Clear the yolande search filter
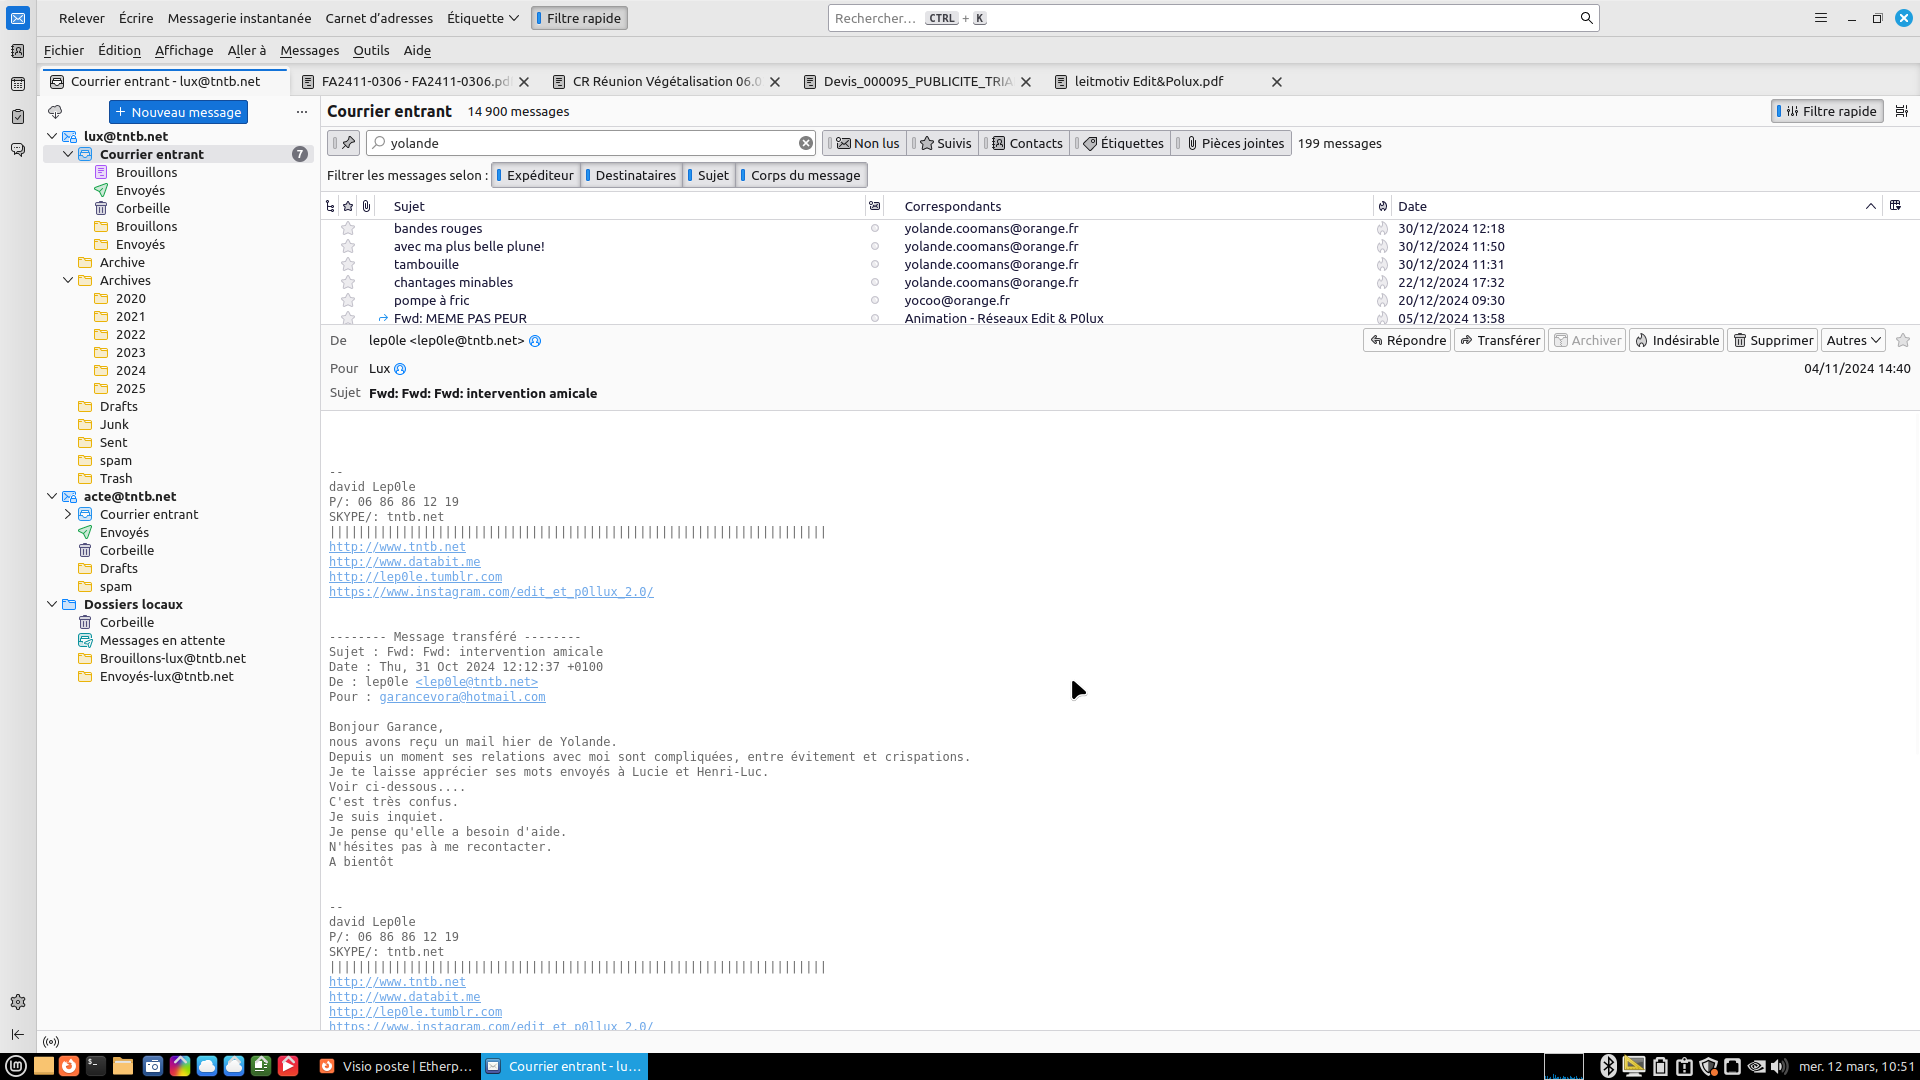1920x1080 pixels. [806, 143]
